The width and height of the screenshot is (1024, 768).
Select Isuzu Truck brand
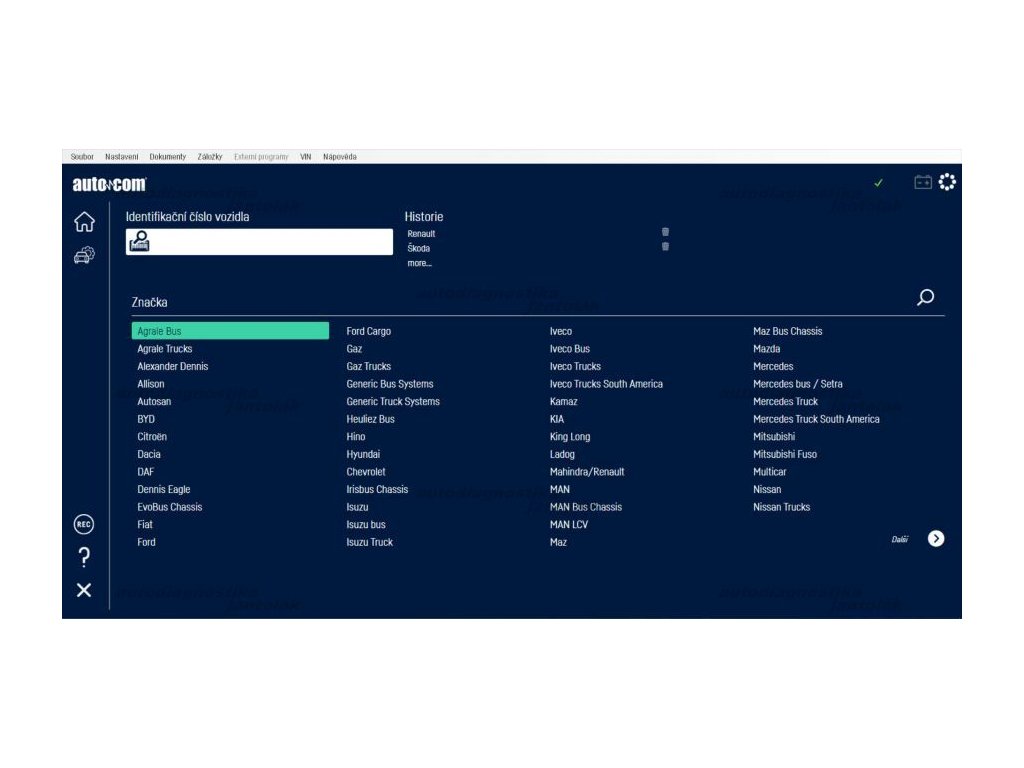(x=370, y=543)
